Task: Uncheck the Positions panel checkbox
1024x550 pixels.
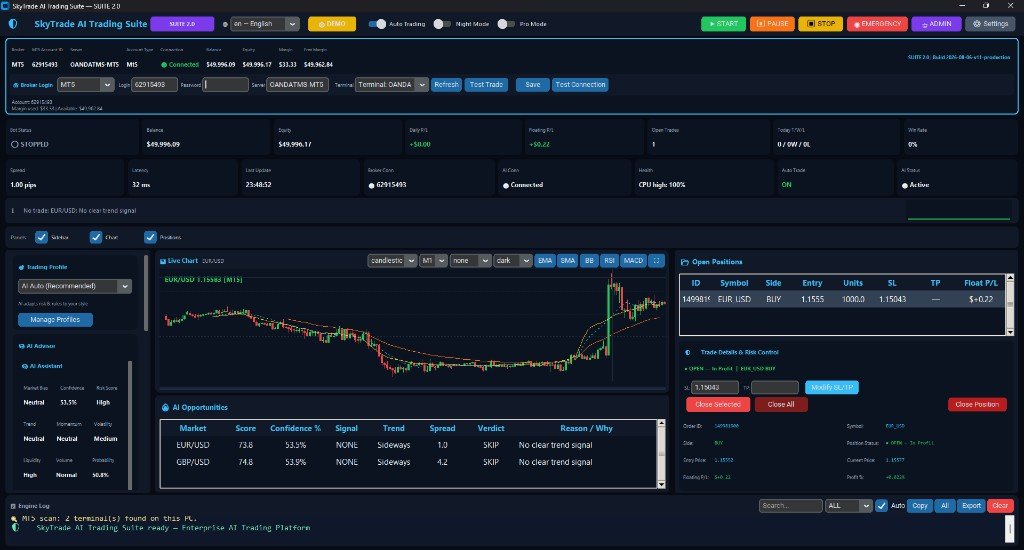Action: point(150,237)
